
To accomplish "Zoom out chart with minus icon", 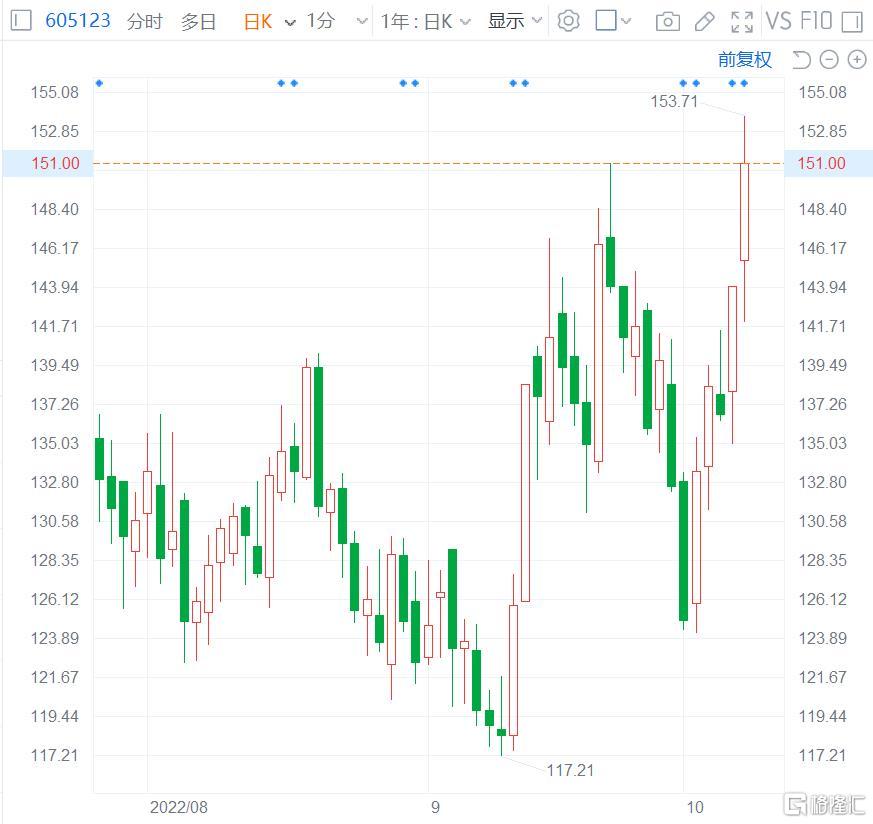I will (x=829, y=60).
